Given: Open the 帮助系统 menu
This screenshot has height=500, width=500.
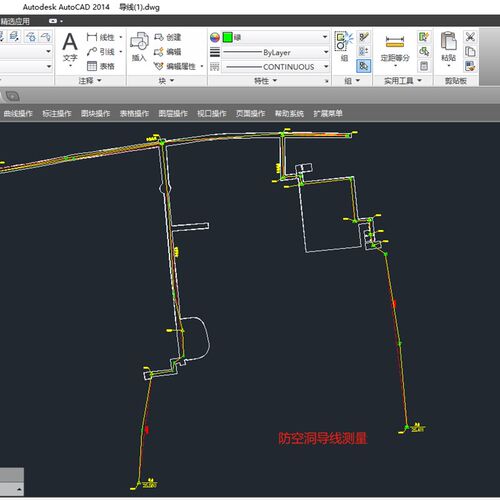Looking at the screenshot, I should tap(289, 114).
